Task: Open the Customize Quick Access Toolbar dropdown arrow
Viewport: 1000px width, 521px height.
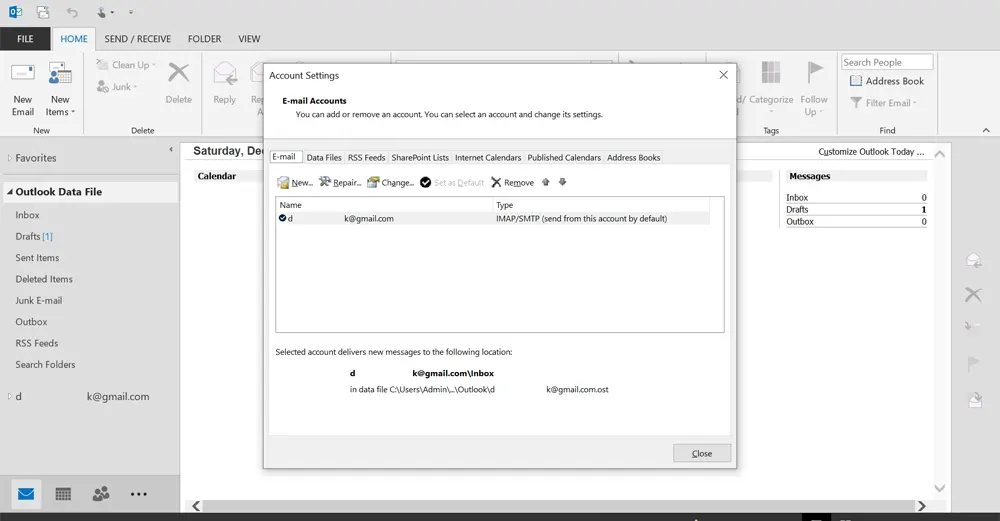Action: click(131, 12)
